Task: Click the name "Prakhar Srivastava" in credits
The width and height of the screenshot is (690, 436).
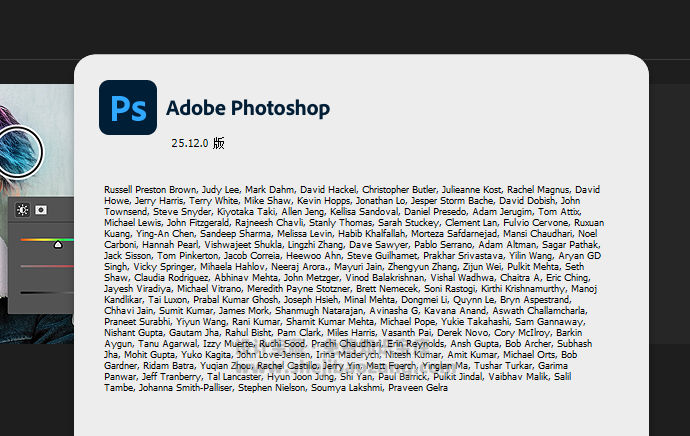Action: [463, 256]
